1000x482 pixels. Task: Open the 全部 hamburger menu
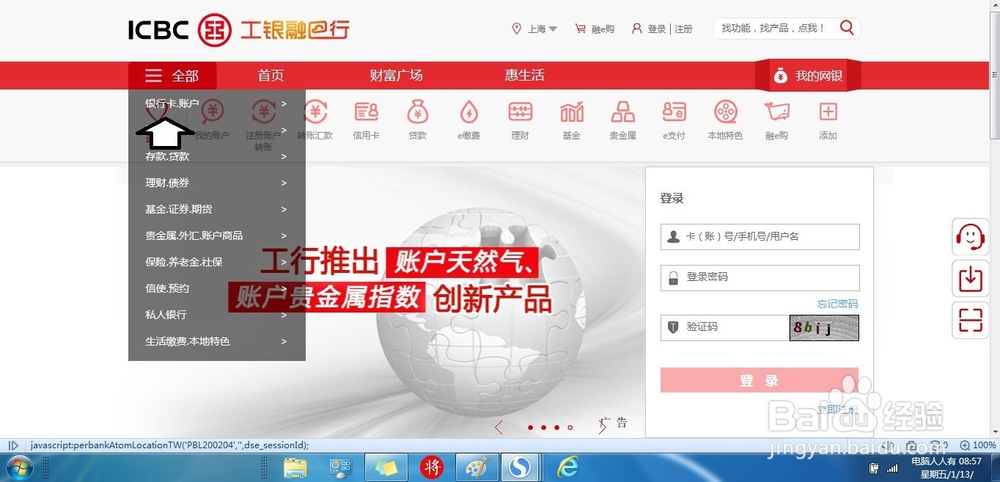(172, 76)
